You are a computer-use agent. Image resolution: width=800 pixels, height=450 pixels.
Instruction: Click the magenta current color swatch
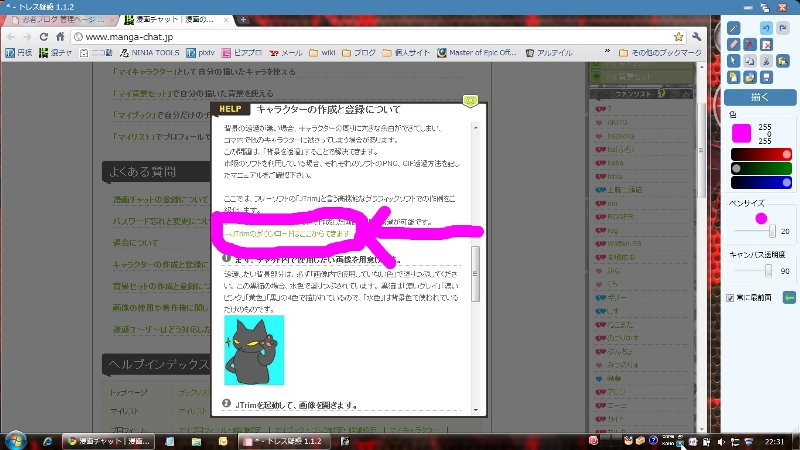[741, 133]
